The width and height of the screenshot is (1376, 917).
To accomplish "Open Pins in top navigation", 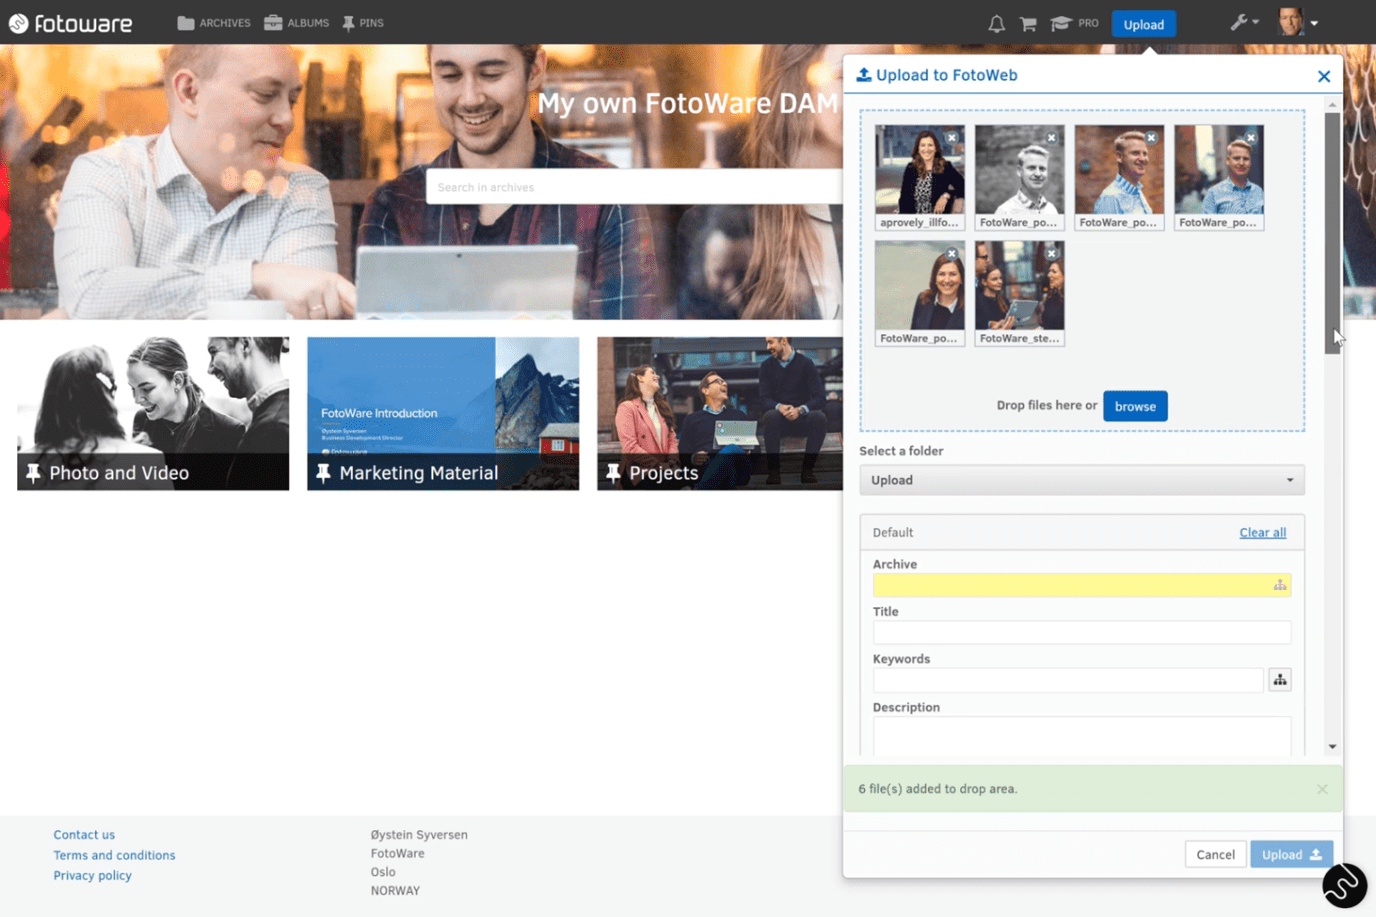I will pyautogui.click(x=363, y=23).
